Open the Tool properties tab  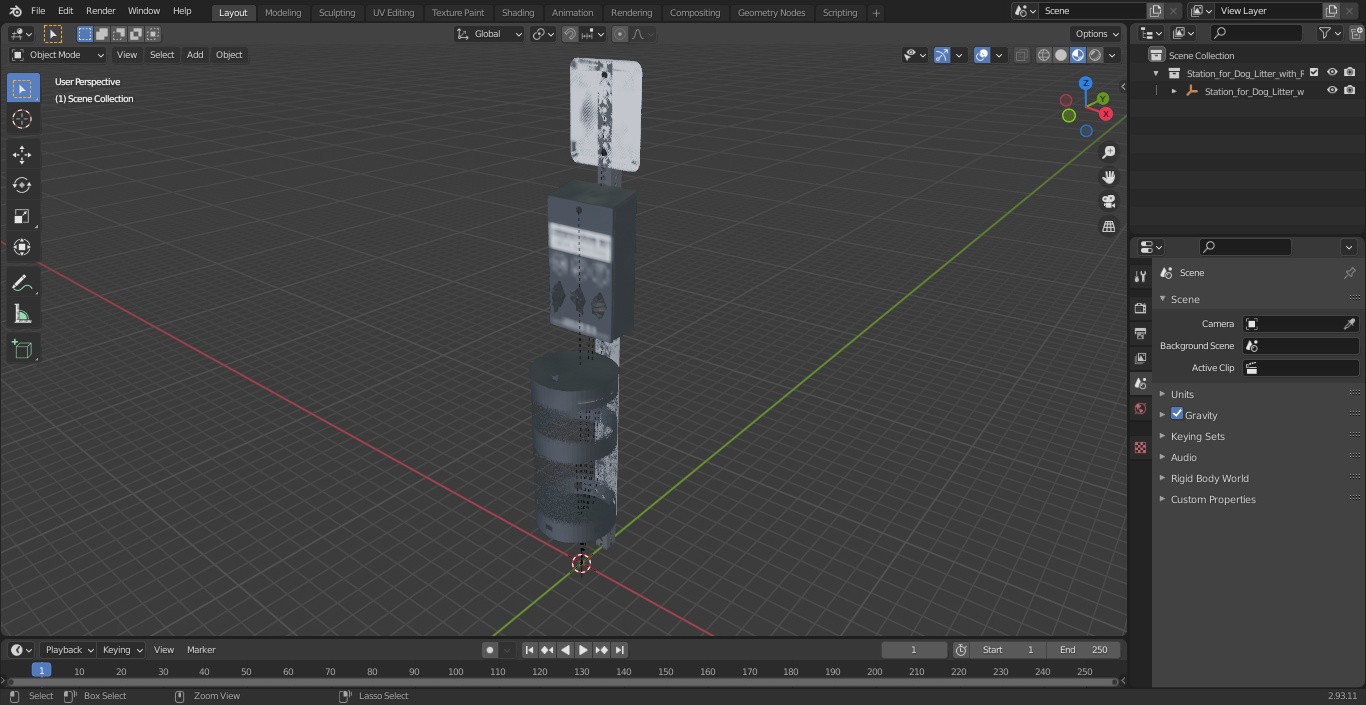tap(1140, 276)
